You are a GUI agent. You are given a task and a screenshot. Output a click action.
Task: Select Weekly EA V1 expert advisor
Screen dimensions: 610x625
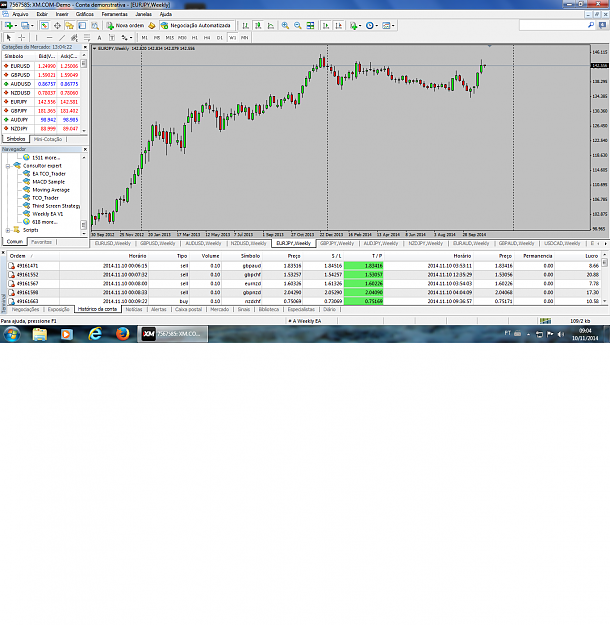[47, 214]
